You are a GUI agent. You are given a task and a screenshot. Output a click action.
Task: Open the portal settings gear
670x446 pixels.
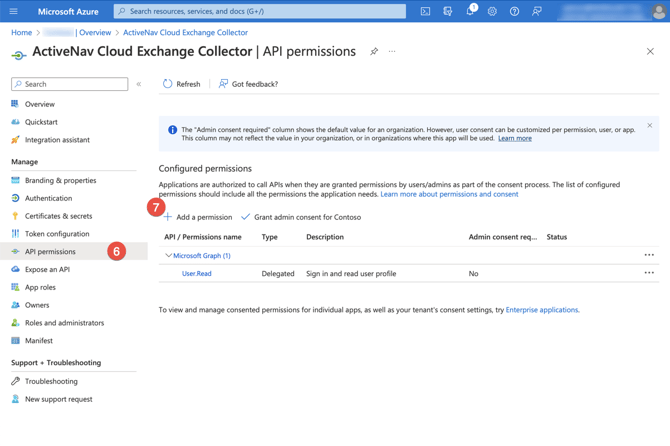[x=492, y=12]
